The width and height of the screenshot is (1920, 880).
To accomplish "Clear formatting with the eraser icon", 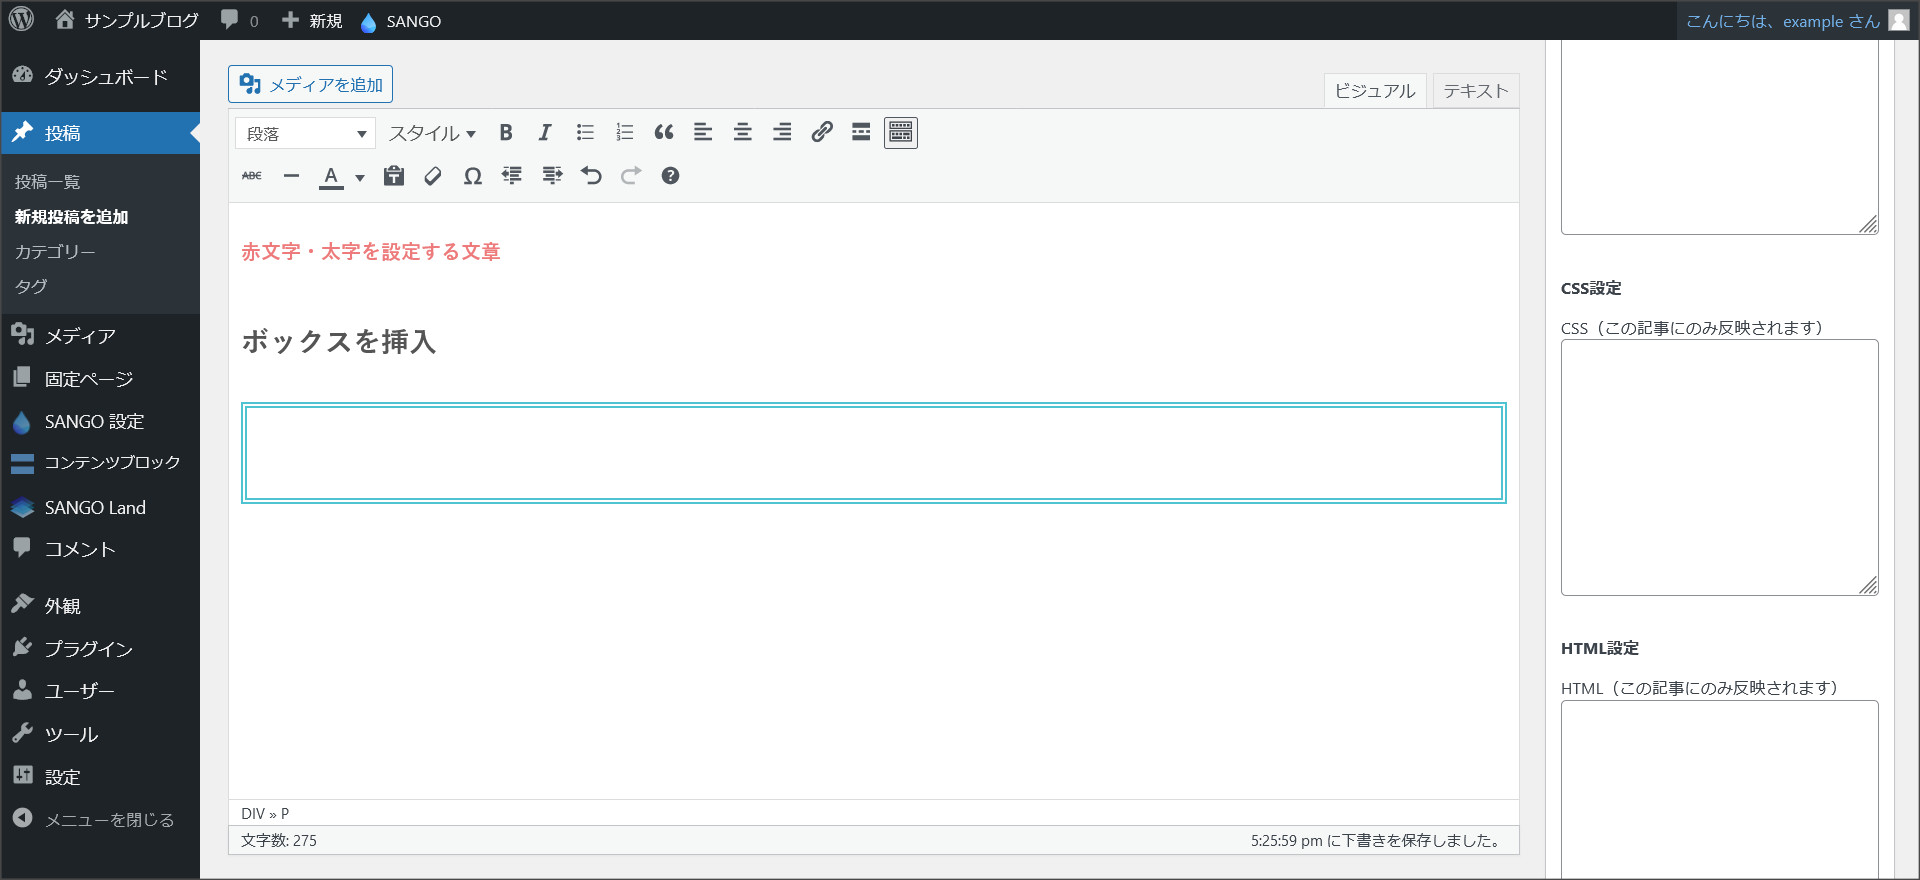I will point(433,176).
